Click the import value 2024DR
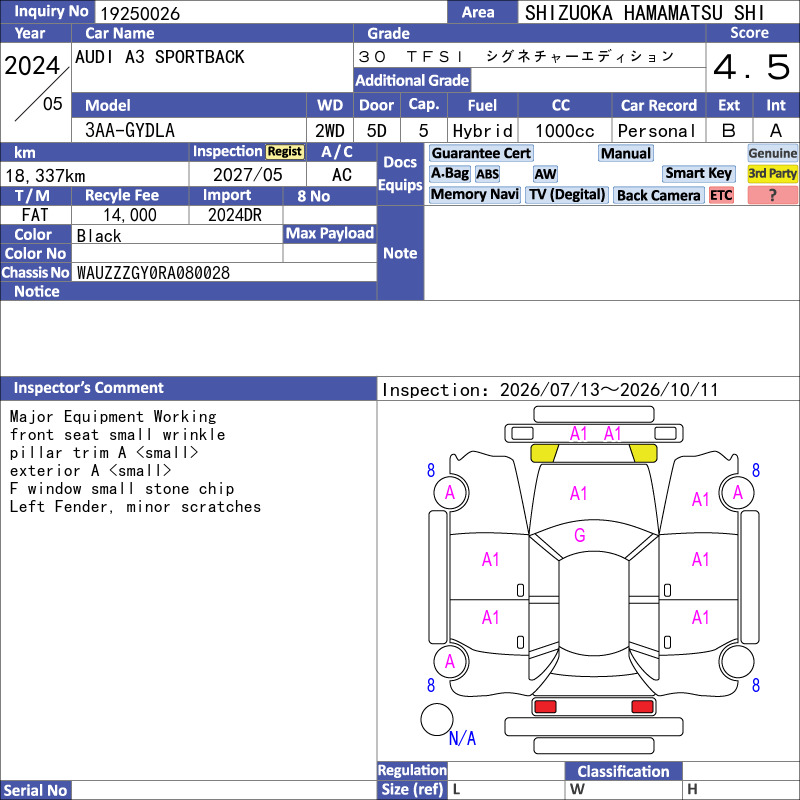Screen dimensions: 800x800 point(235,215)
